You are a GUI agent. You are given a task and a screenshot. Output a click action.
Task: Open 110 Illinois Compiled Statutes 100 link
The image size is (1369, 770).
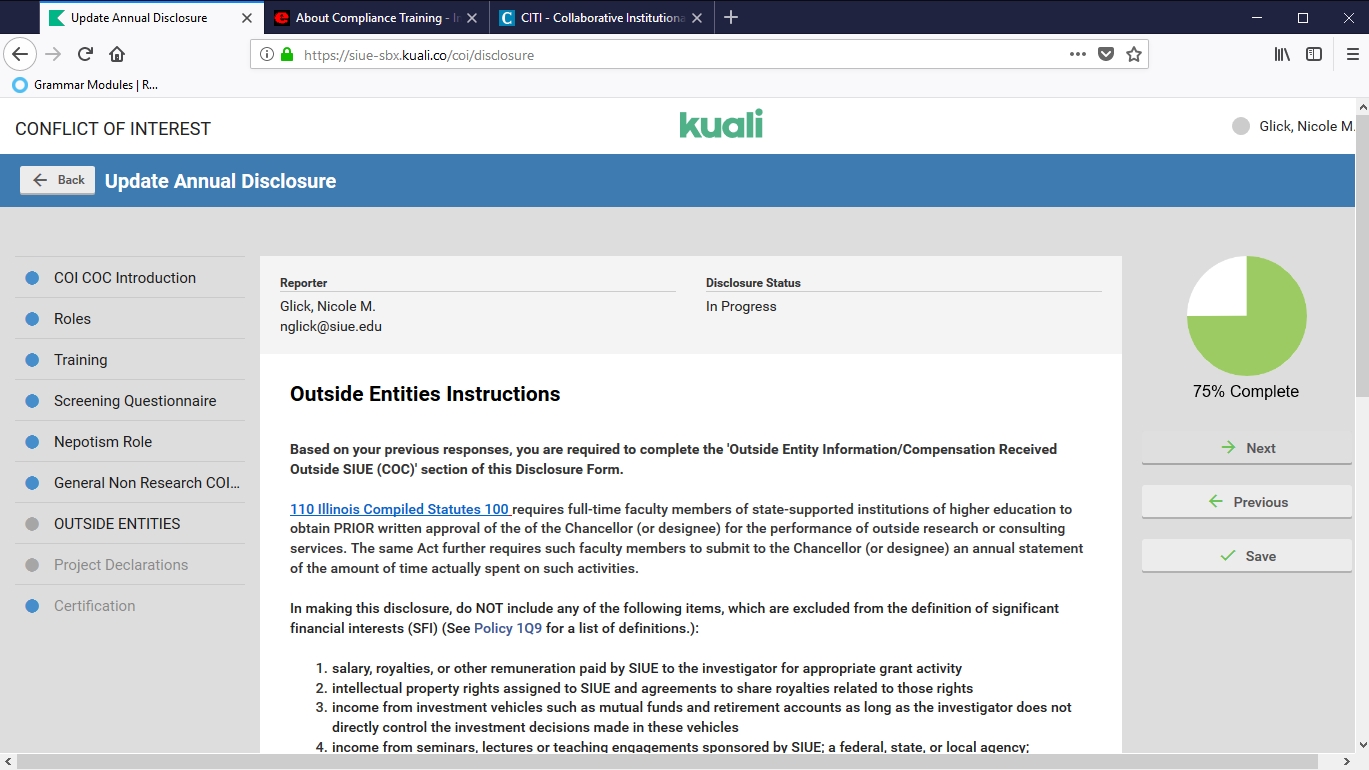tap(400, 510)
